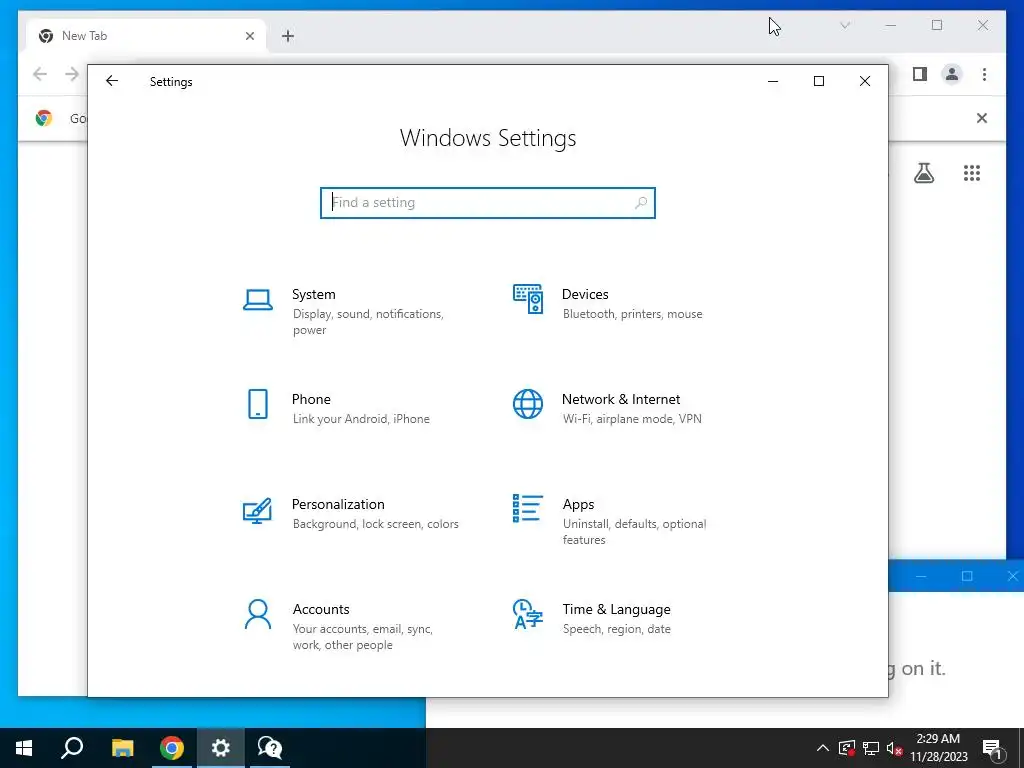Open the taskbar search magnifier
The height and width of the screenshot is (768, 1024).
tap(72, 748)
